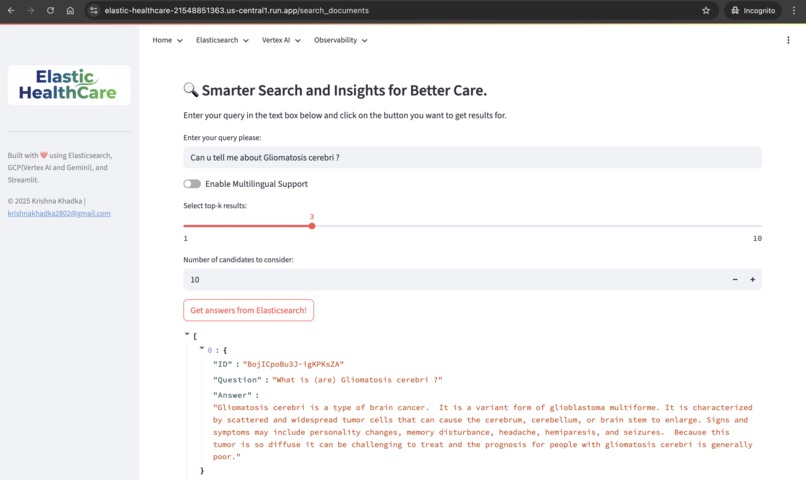
Task: Focus the query text box
Action: tap(472, 157)
